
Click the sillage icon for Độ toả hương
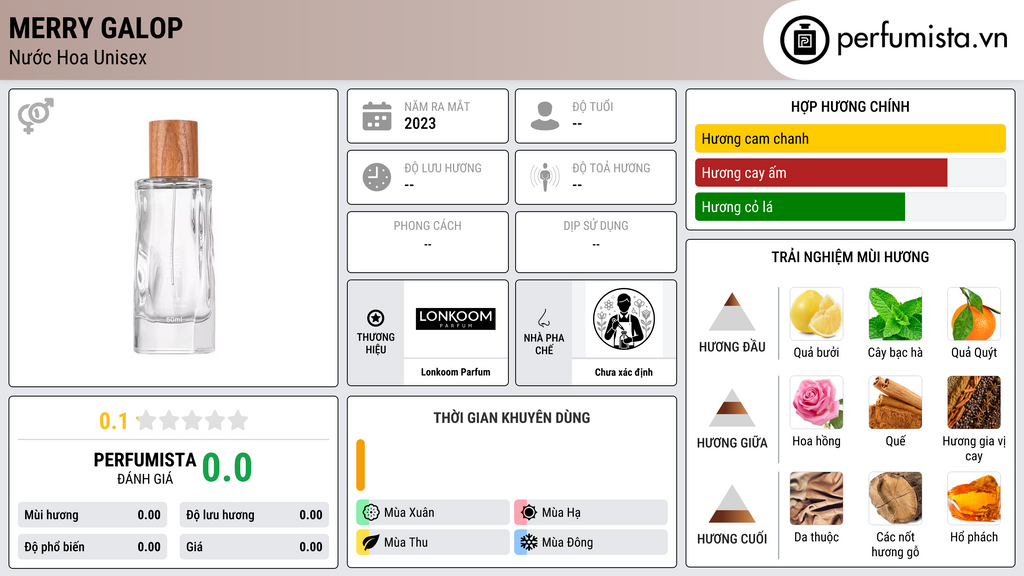(545, 177)
